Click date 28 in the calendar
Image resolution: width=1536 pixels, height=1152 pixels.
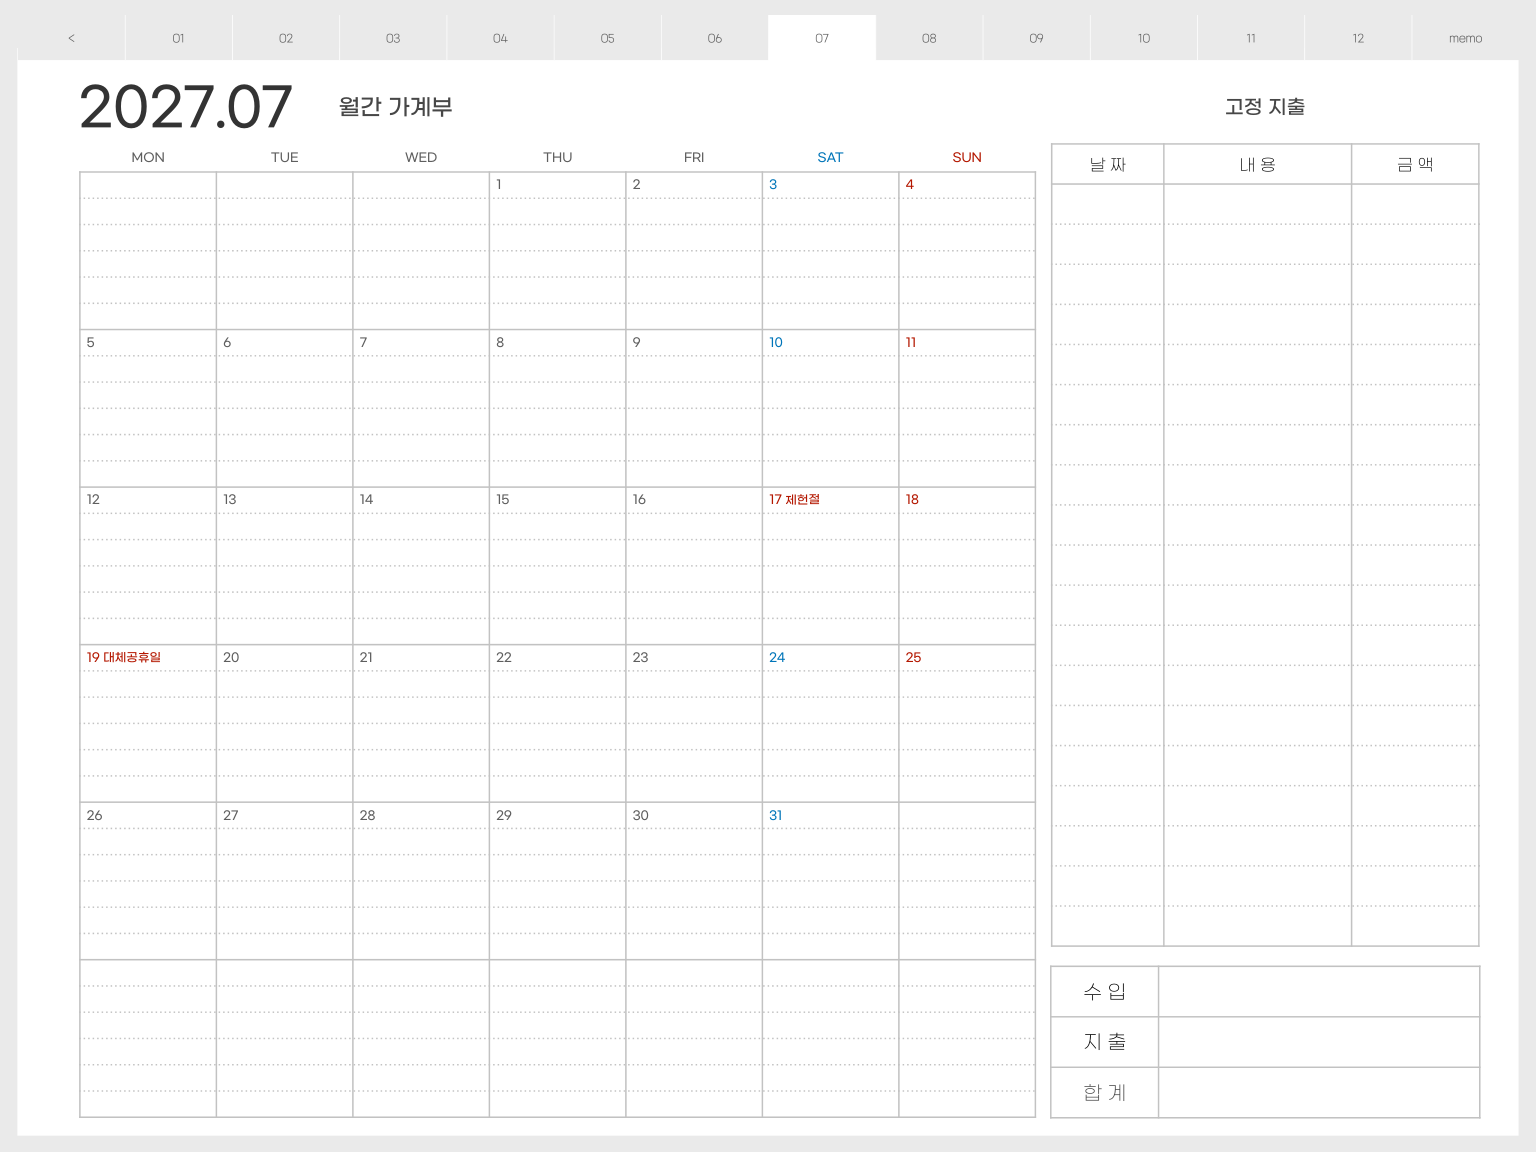368,815
